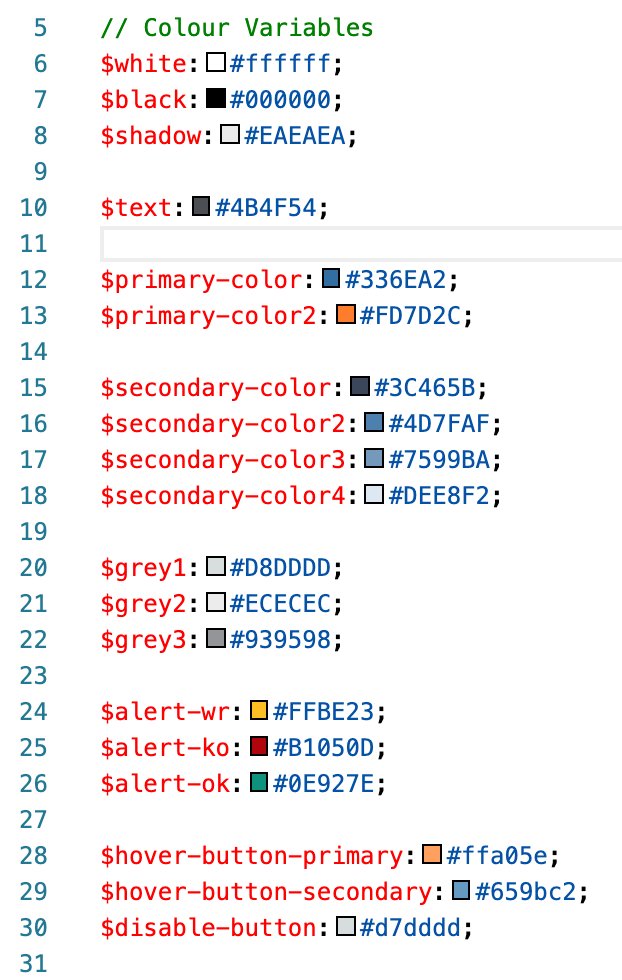Click the $secondary-color4 variable name
The width and height of the screenshot is (622, 980).
223,496
